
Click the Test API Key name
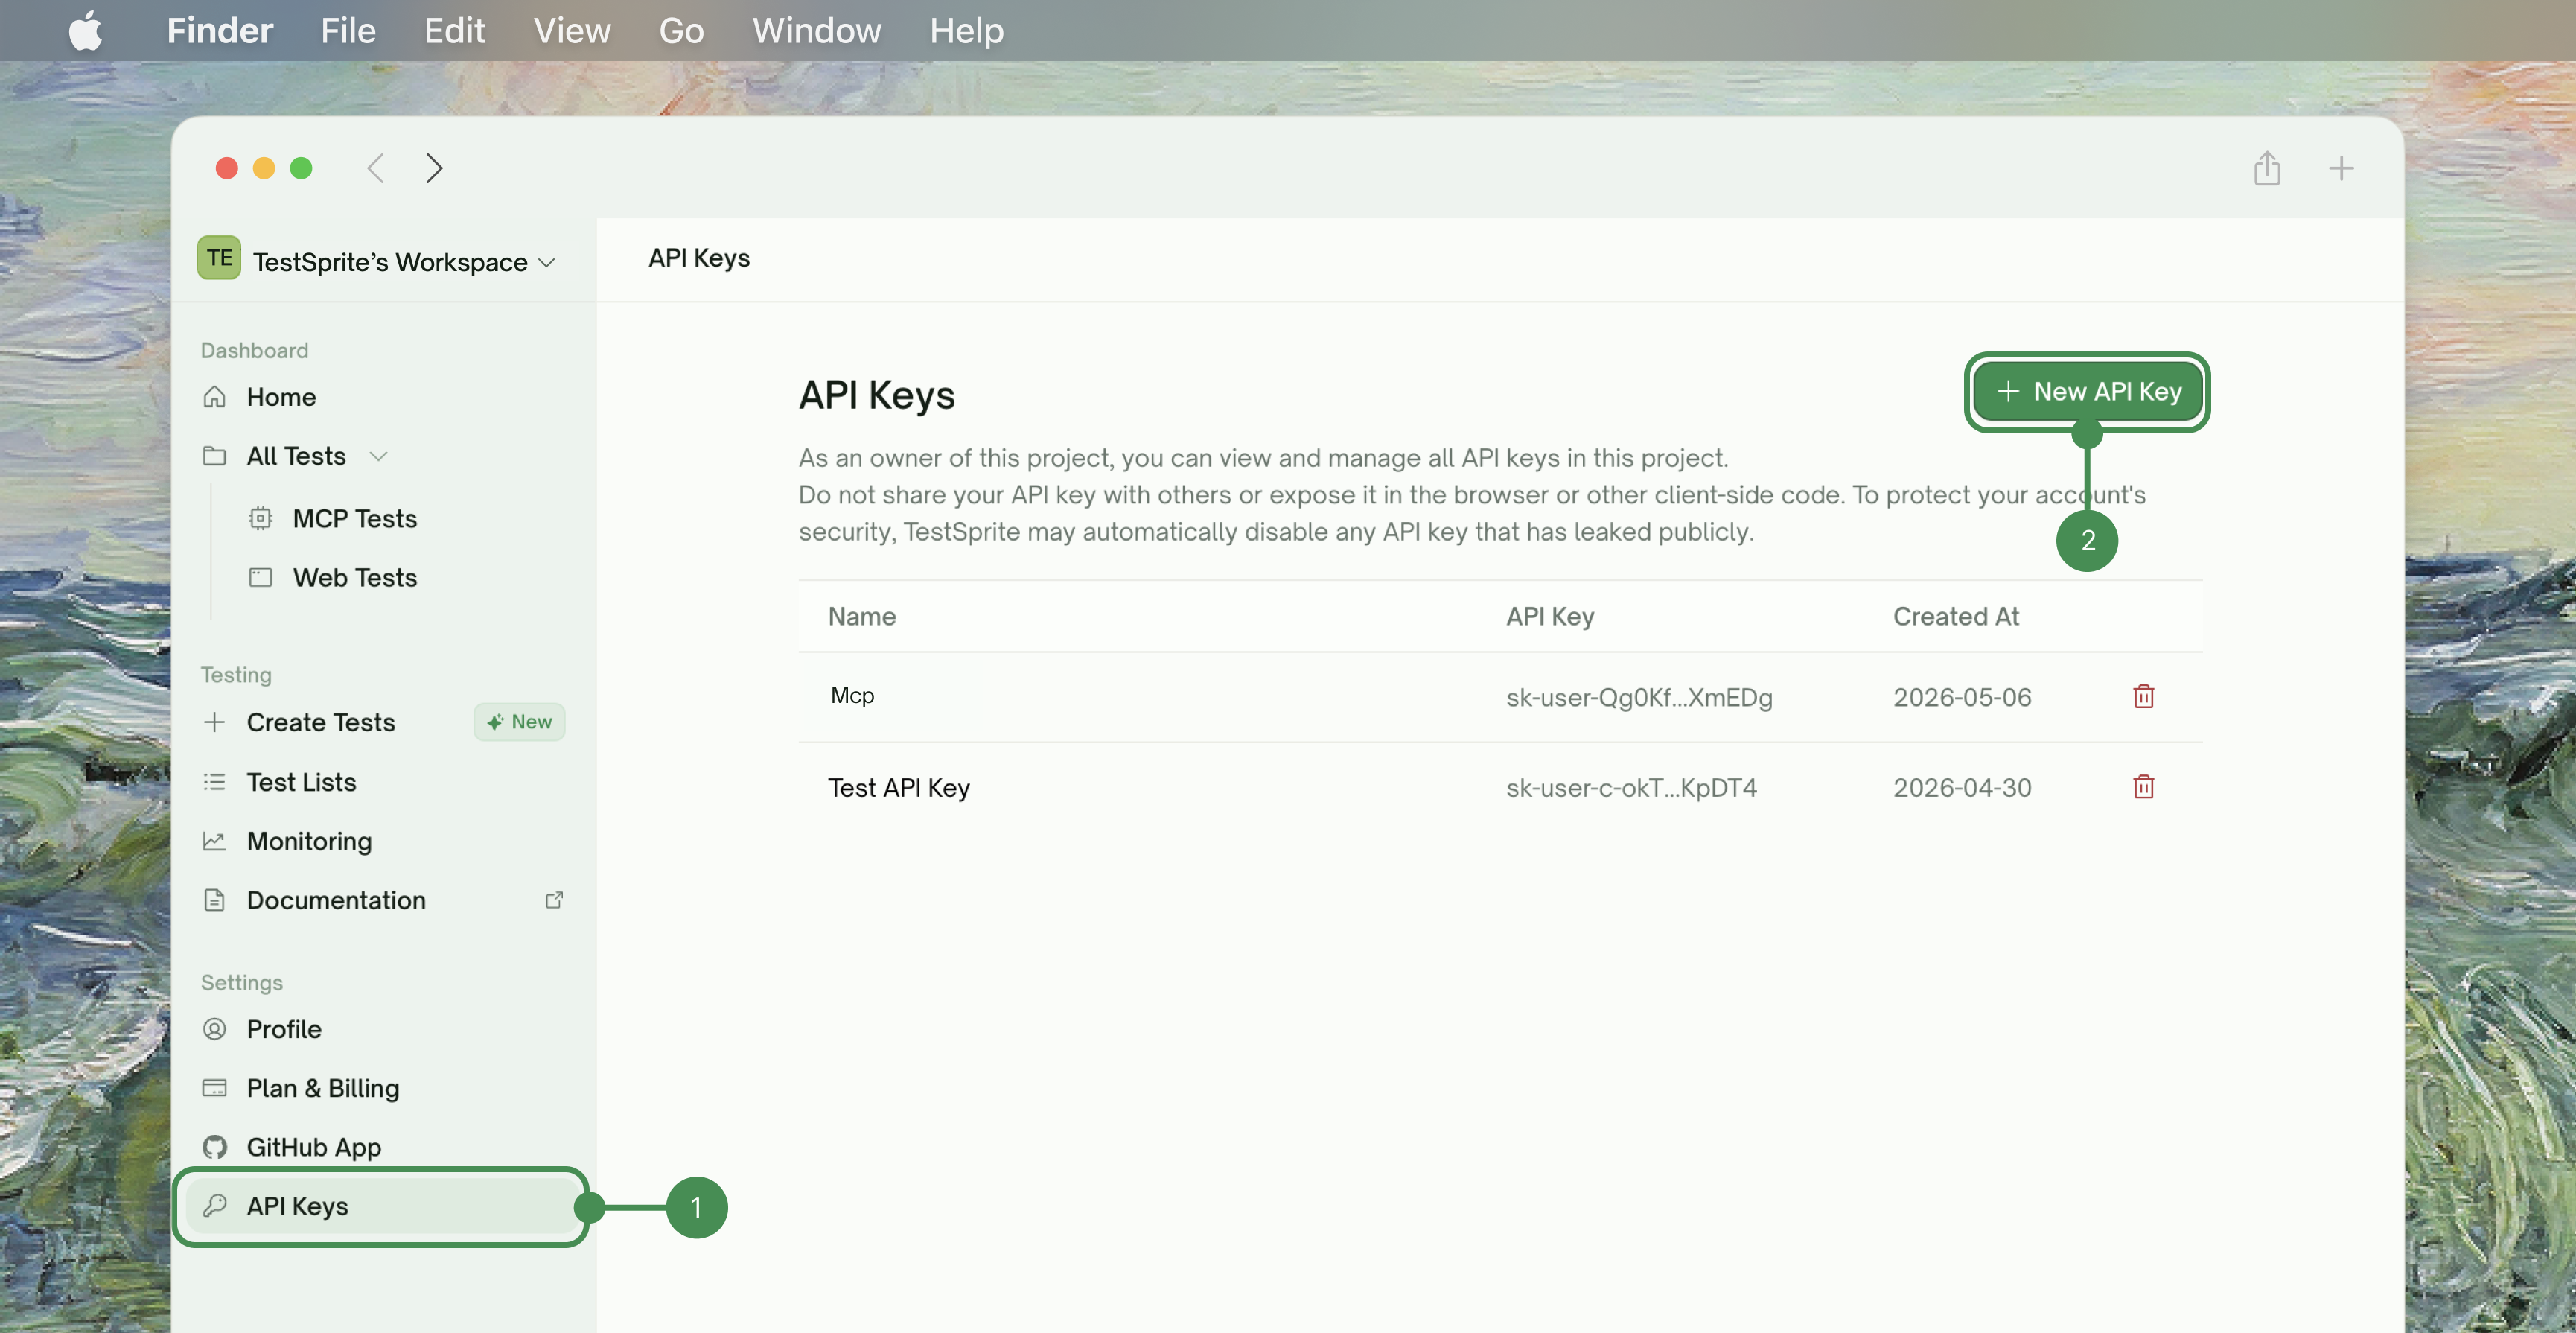pos(898,788)
